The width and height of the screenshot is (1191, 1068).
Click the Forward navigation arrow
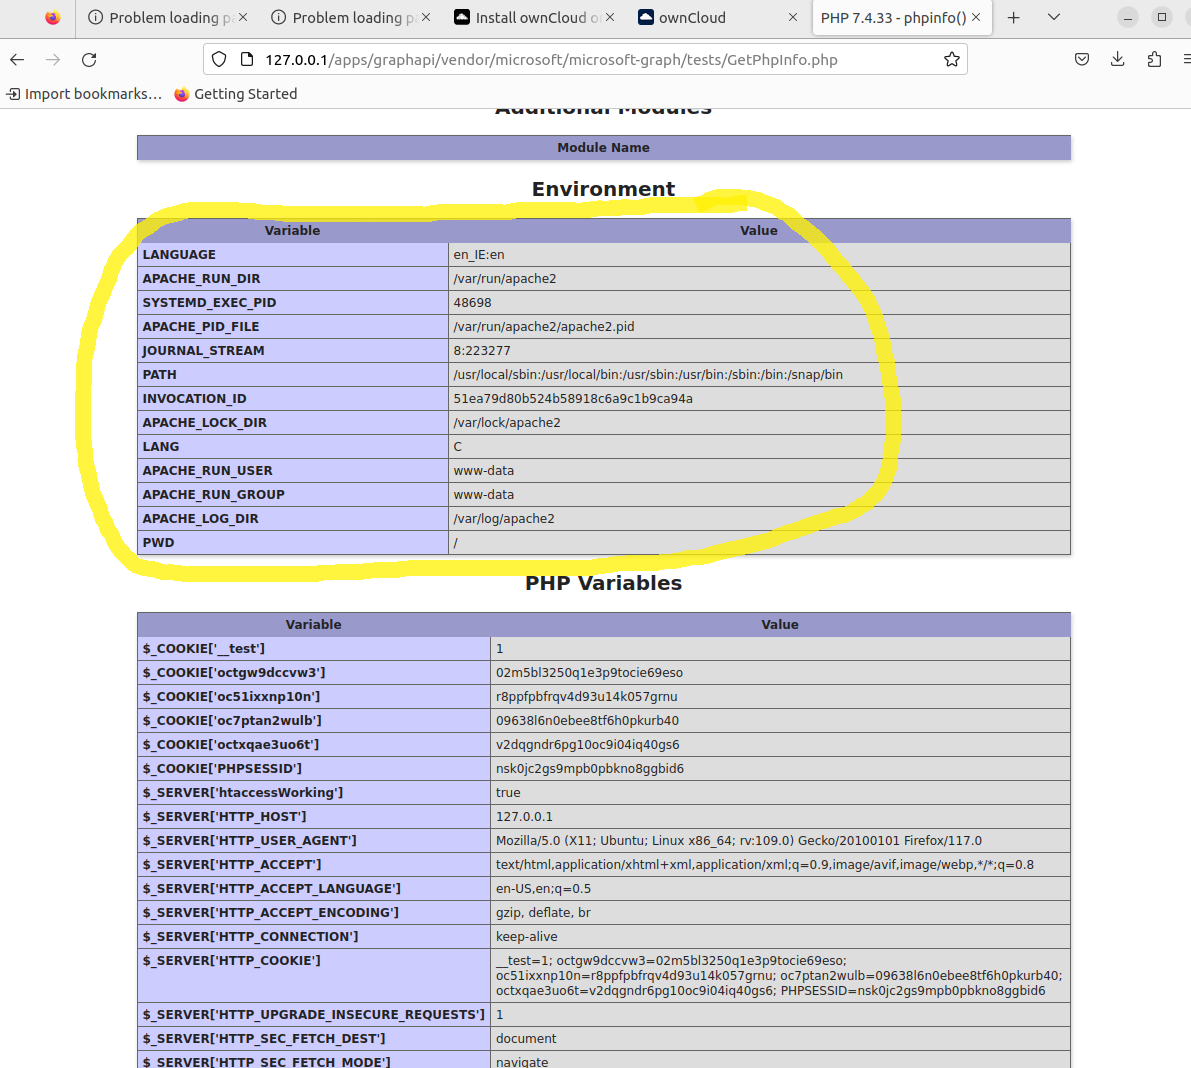[x=52, y=59]
